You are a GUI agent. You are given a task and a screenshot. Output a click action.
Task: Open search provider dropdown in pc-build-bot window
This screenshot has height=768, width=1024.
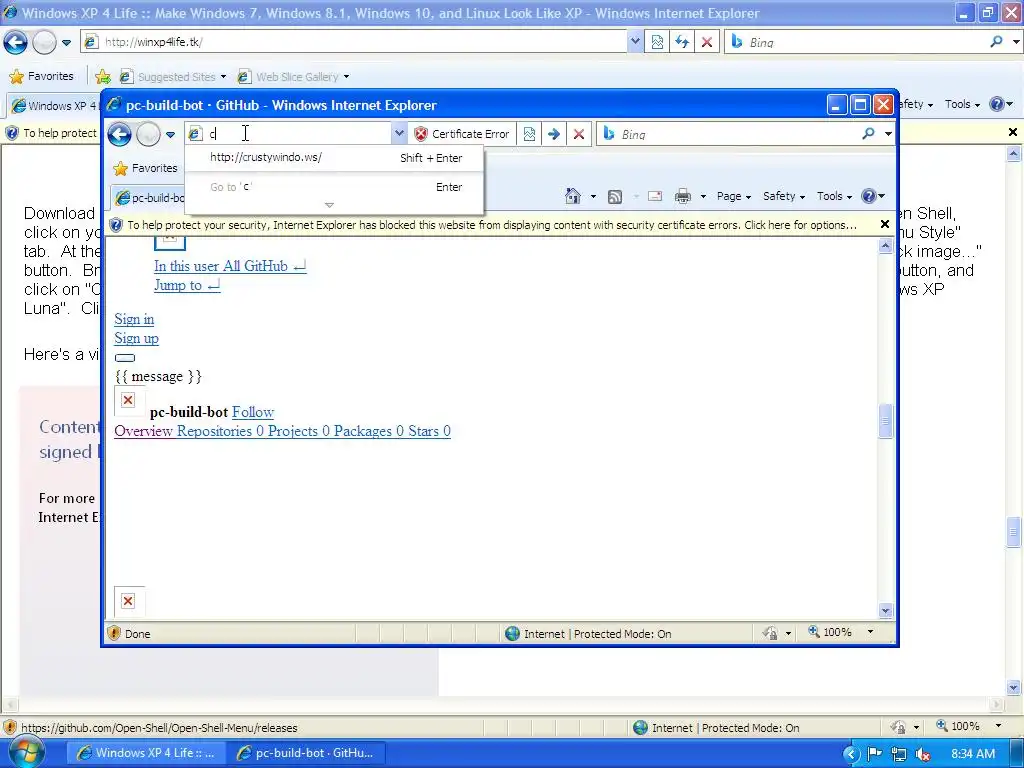point(888,134)
